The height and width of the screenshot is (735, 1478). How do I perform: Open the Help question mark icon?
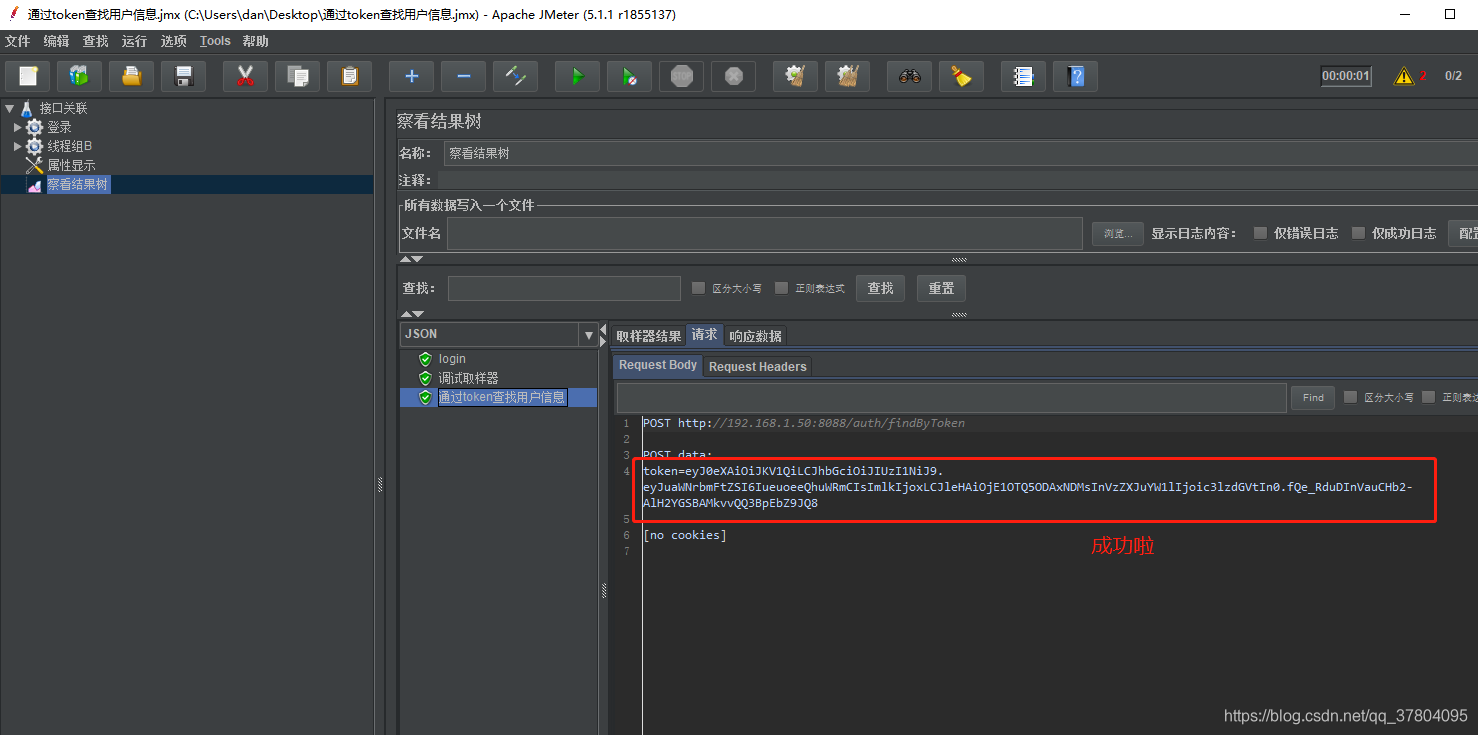coord(1075,76)
